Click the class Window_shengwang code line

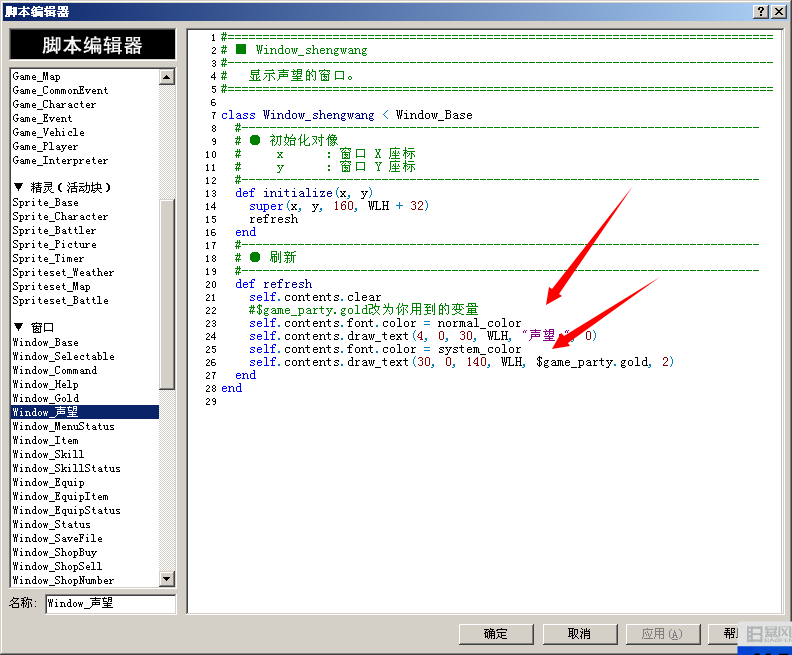(x=347, y=115)
